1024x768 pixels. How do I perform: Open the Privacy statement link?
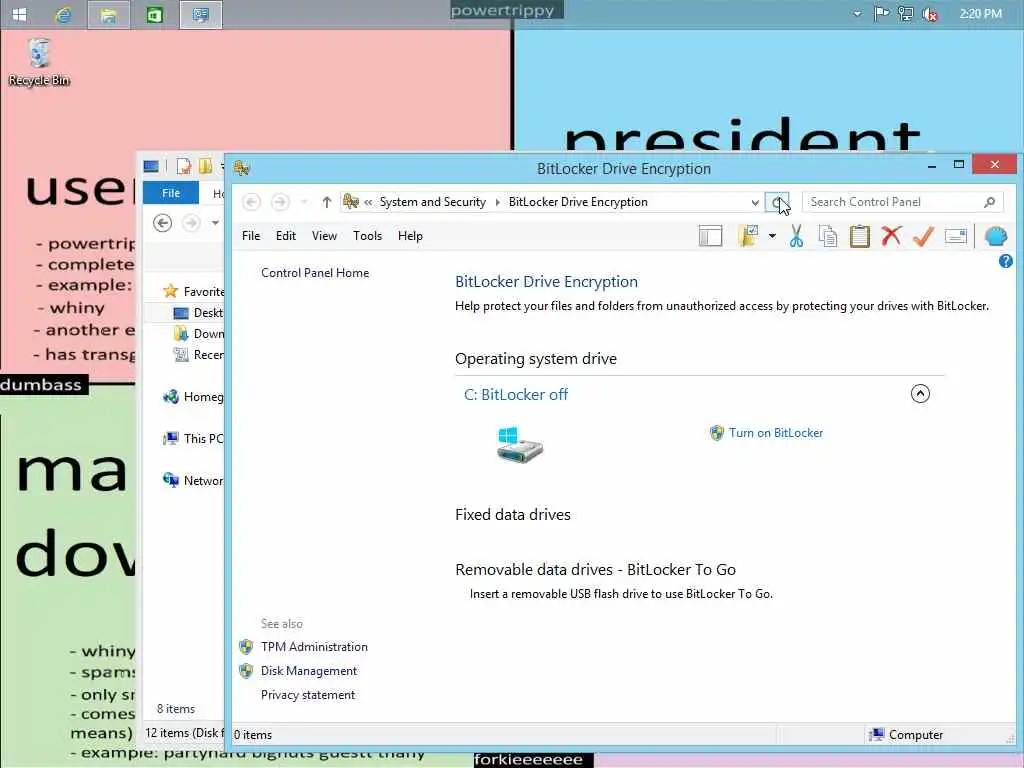point(308,695)
